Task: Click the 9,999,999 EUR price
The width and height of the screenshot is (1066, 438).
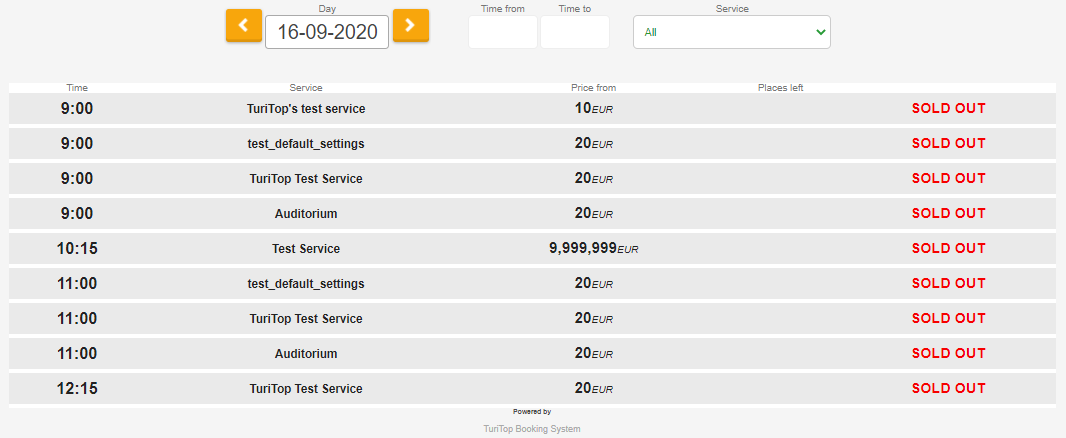Action: click(x=594, y=249)
